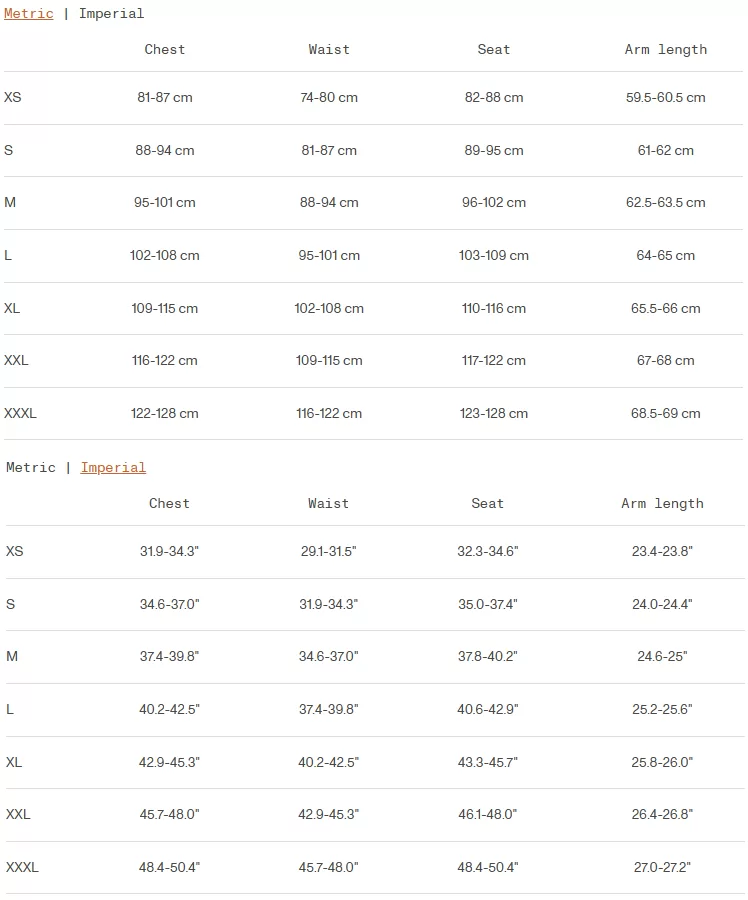Click the Seat column header in imperial table
The image size is (748, 900).
(487, 503)
